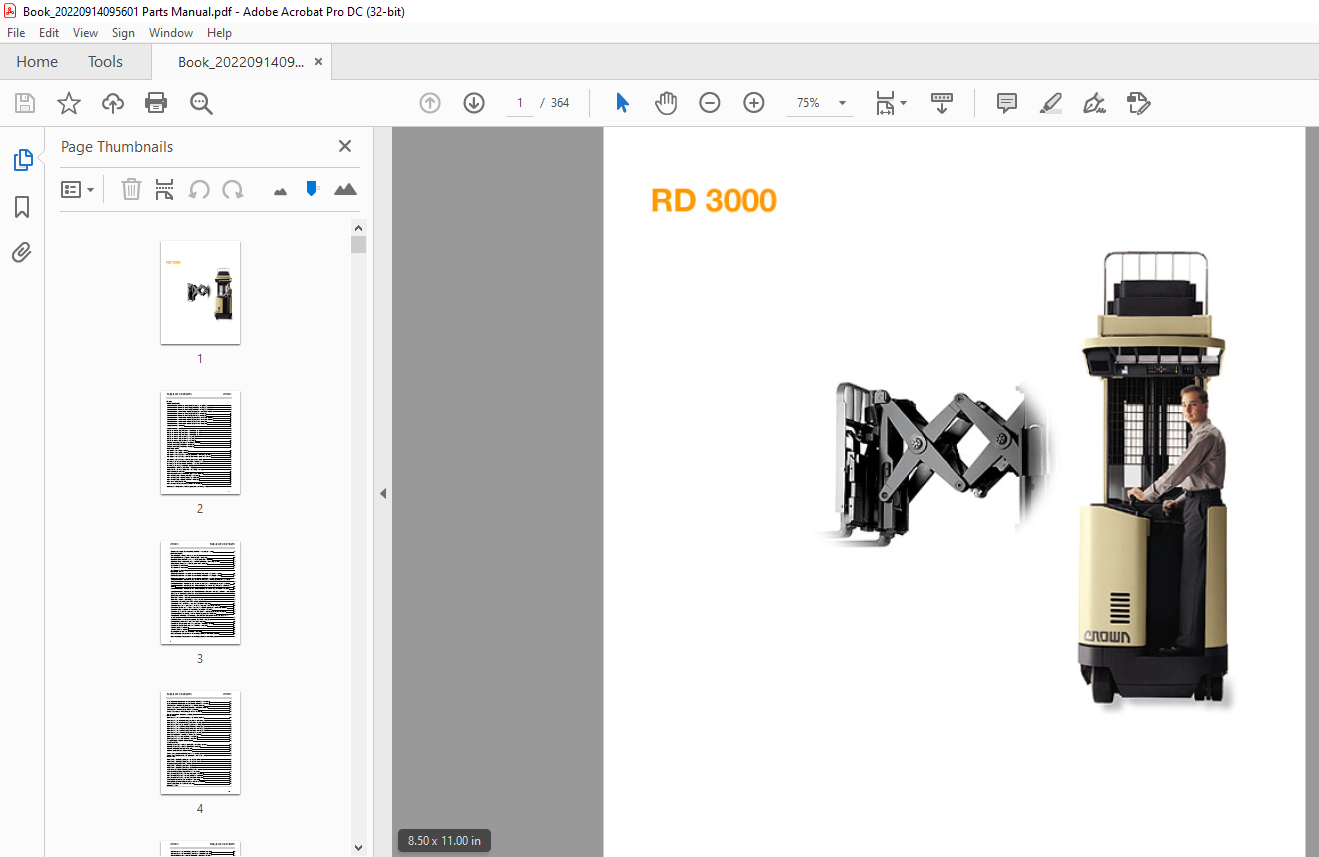Click the Save file icon
Screen dimensions: 1319x857
pyautogui.click(x=25, y=103)
